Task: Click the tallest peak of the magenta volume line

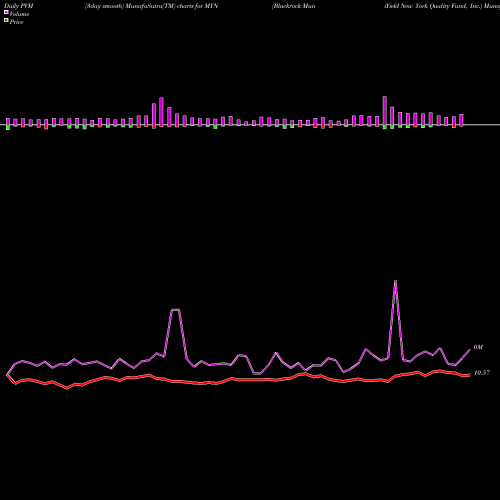Action: [395, 281]
